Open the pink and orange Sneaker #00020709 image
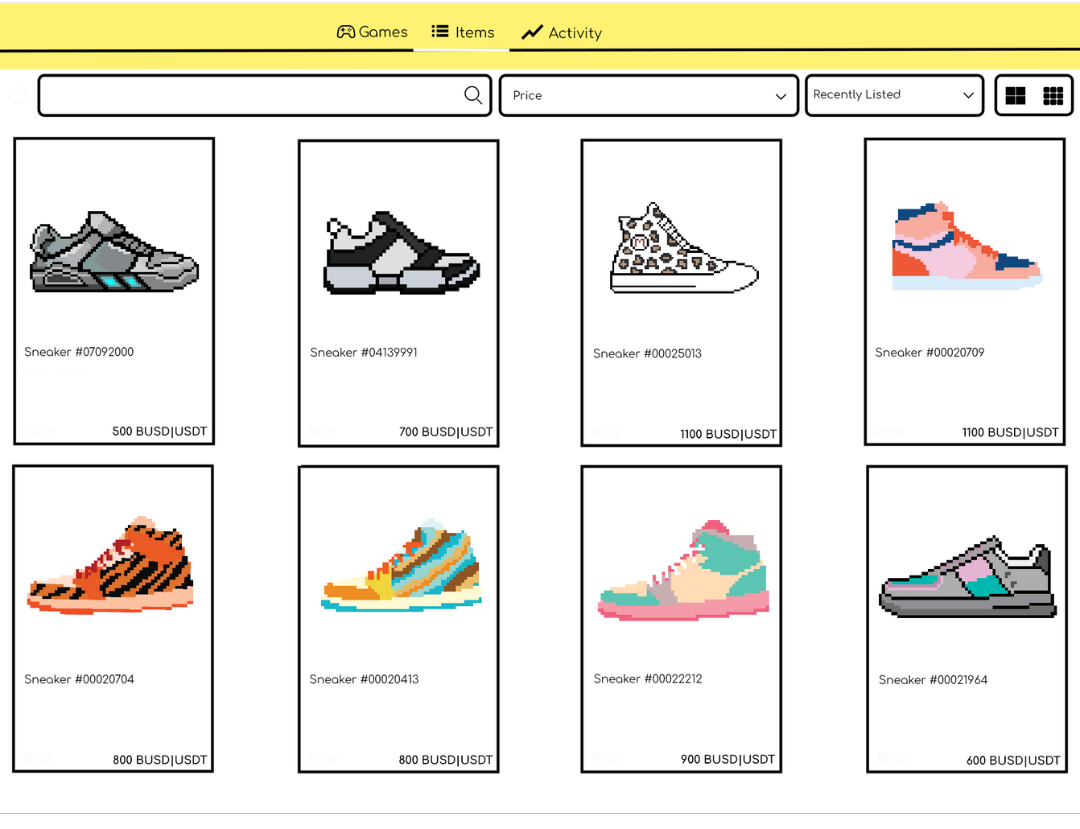The height and width of the screenshot is (829, 1080). click(x=965, y=247)
